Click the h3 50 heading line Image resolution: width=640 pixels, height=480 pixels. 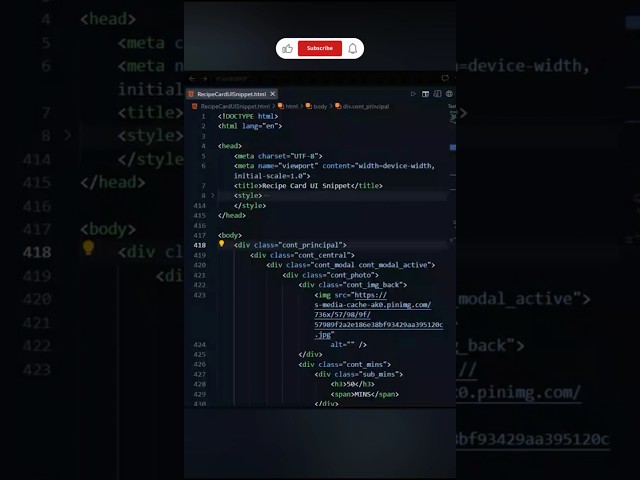click(353, 384)
